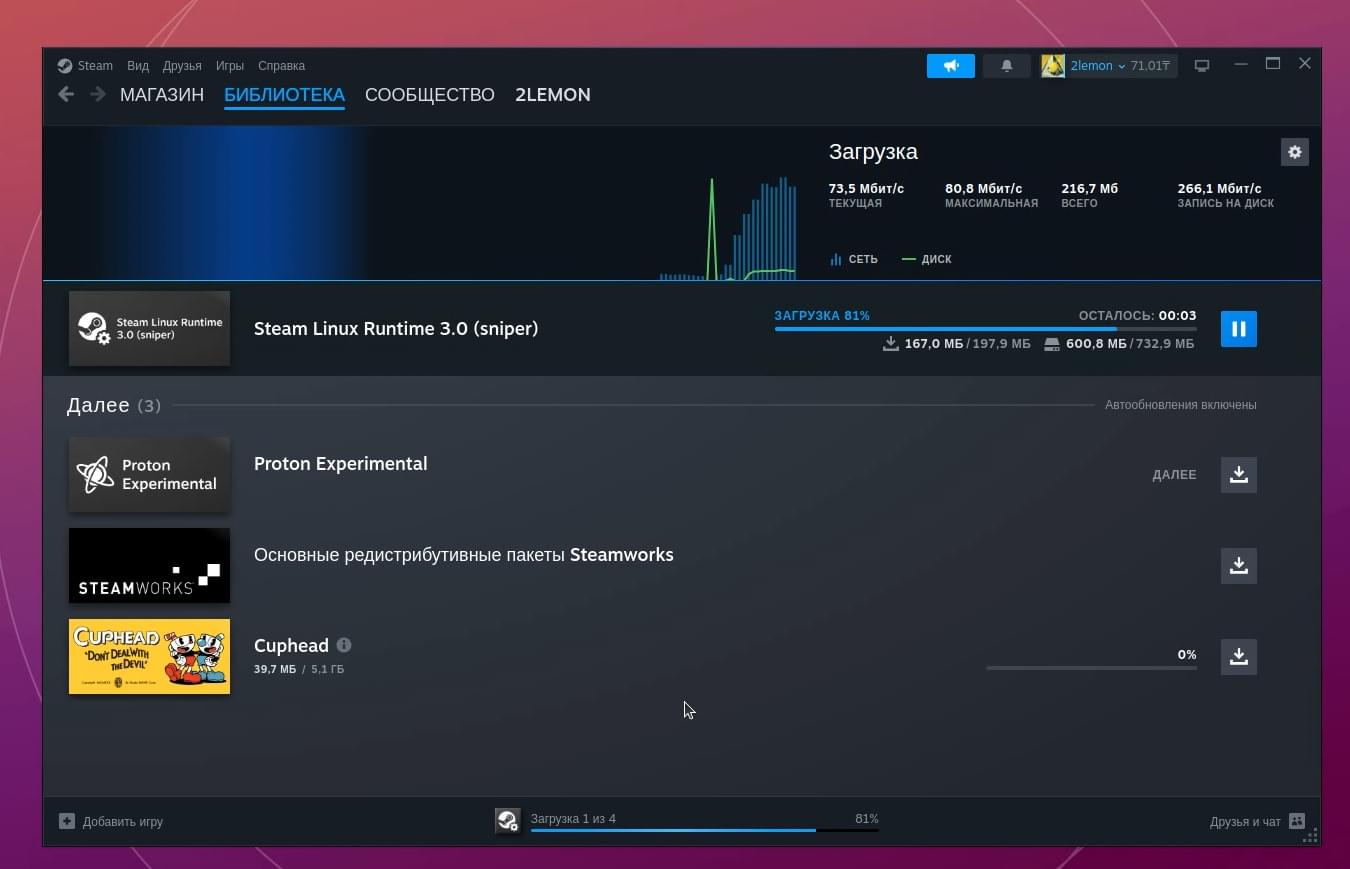The image size is (1350, 869).
Task: Click the Cuphead 39,7 МБ / 5,1 ГБ size text
Action: click(x=299, y=669)
